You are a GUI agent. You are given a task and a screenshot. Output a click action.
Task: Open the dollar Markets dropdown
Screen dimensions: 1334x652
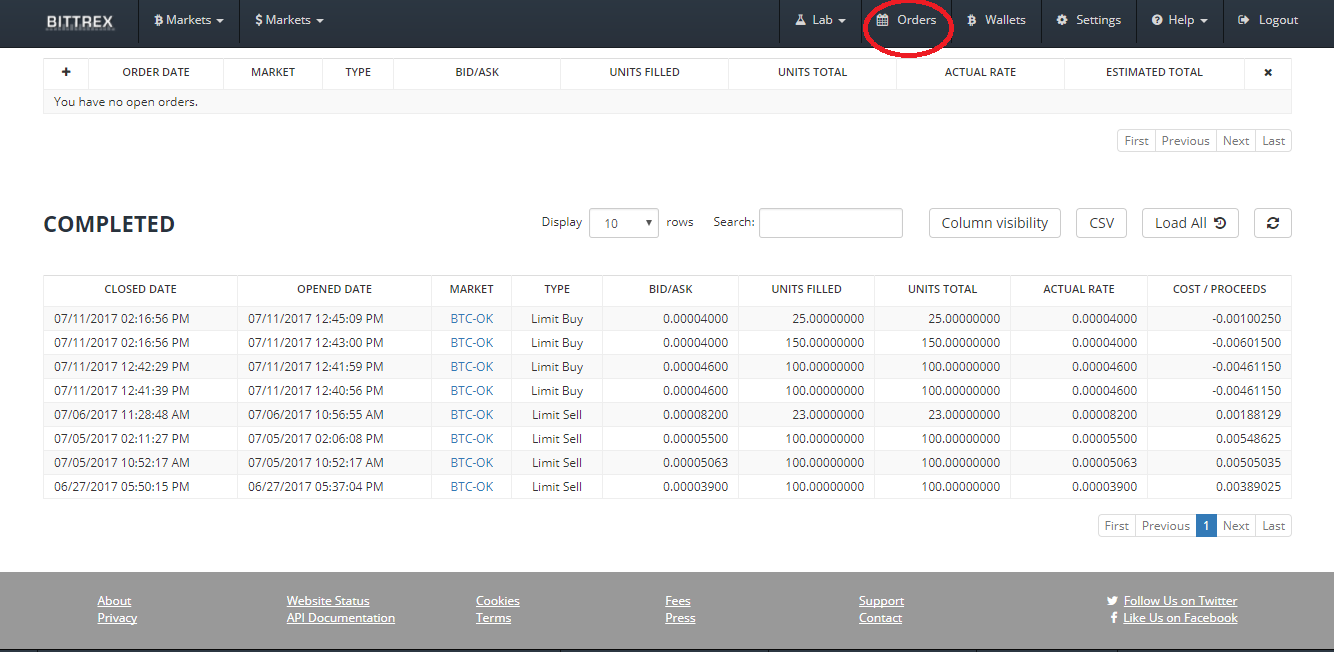click(x=288, y=19)
